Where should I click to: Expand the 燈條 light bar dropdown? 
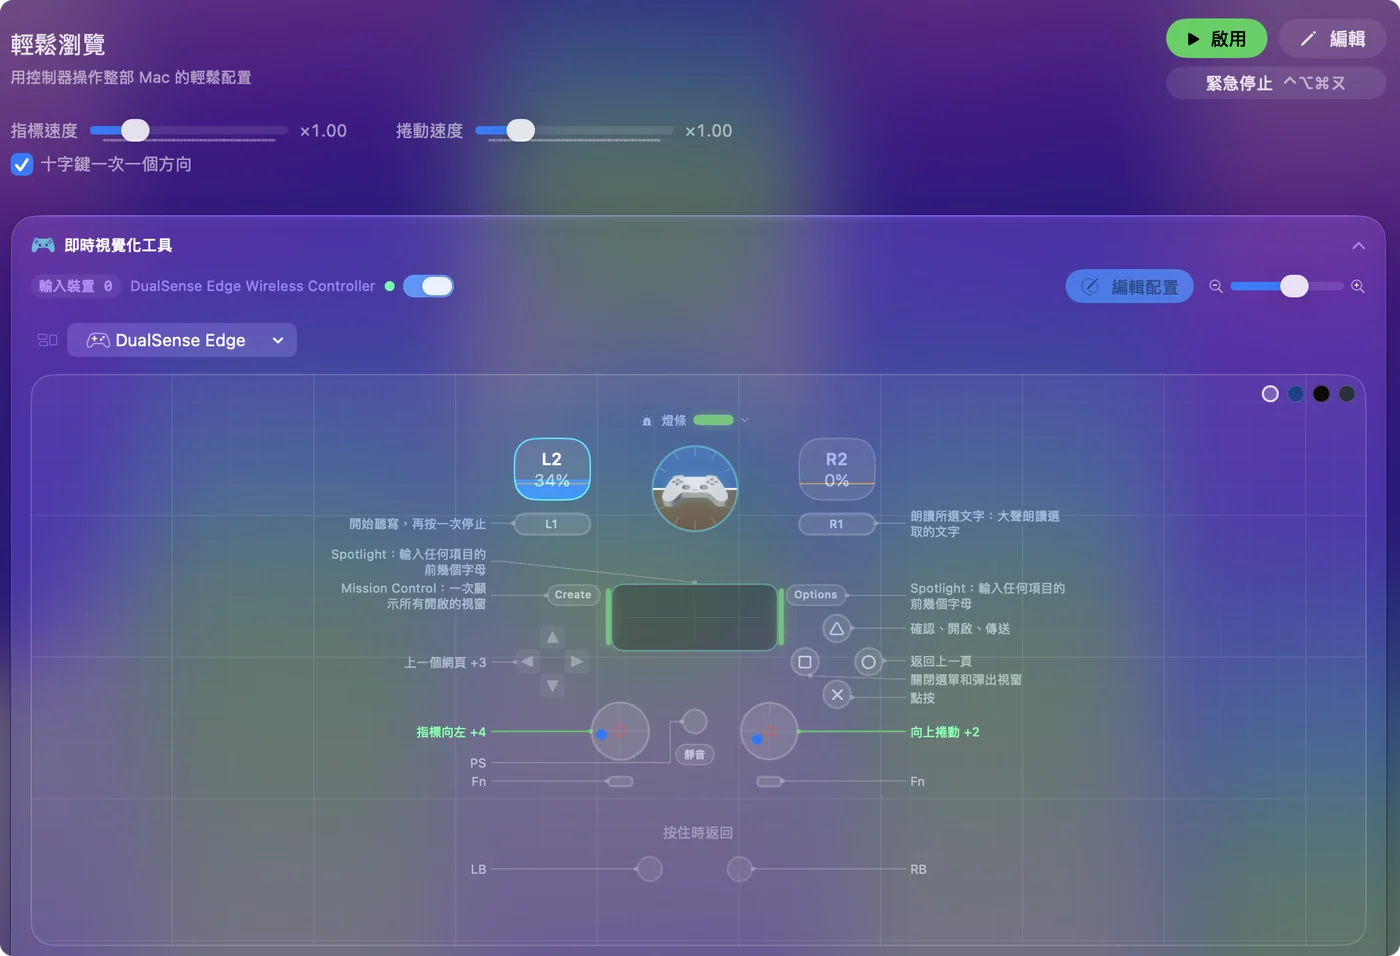coord(745,420)
